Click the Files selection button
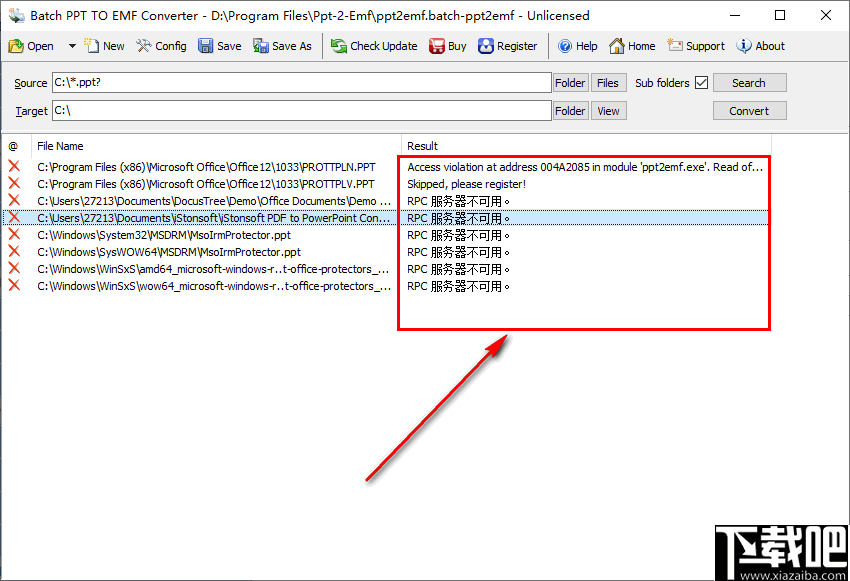Viewport: 850px width, 581px height. 608,82
